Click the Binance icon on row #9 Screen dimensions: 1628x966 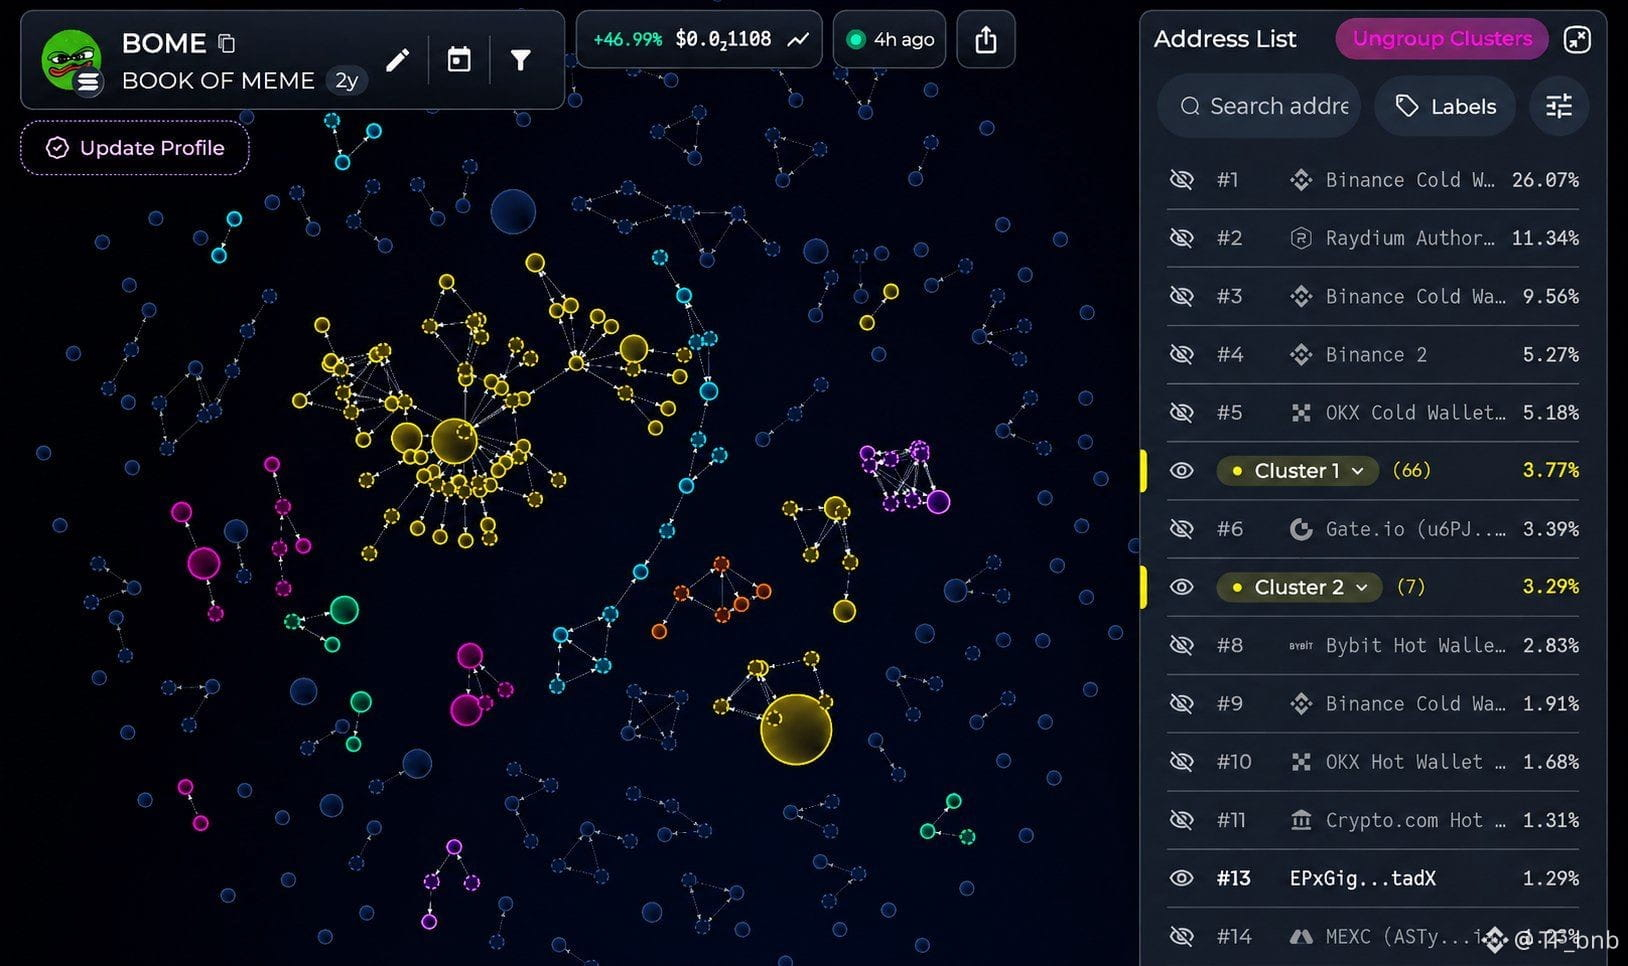(1300, 704)
